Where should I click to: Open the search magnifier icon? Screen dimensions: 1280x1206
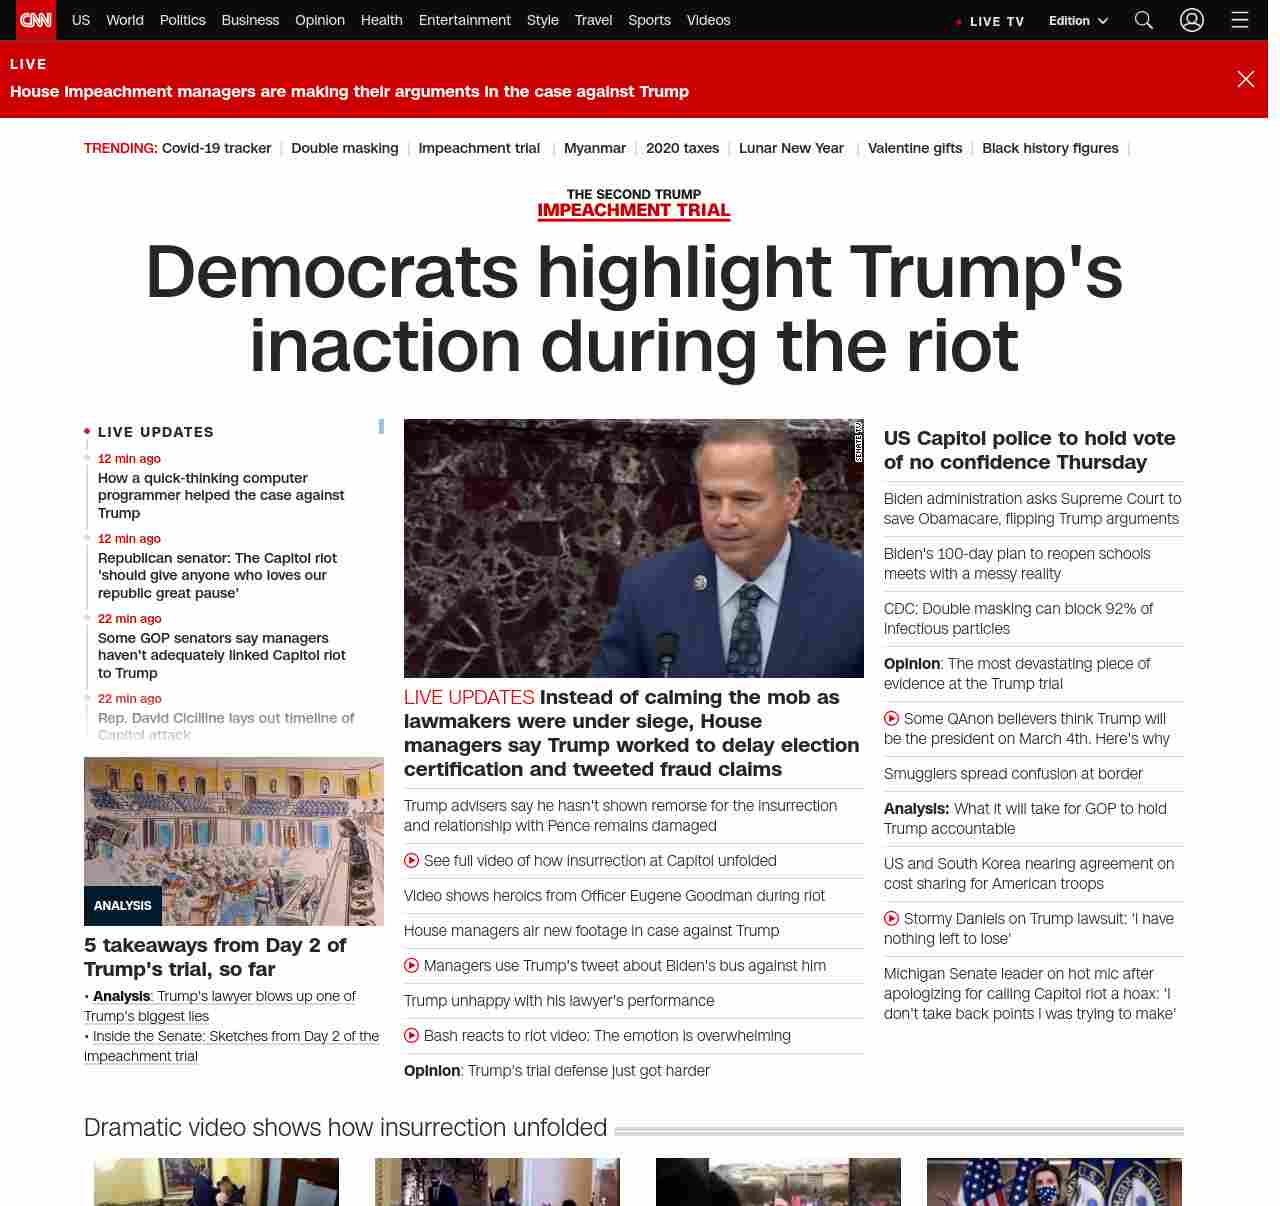1144,20
